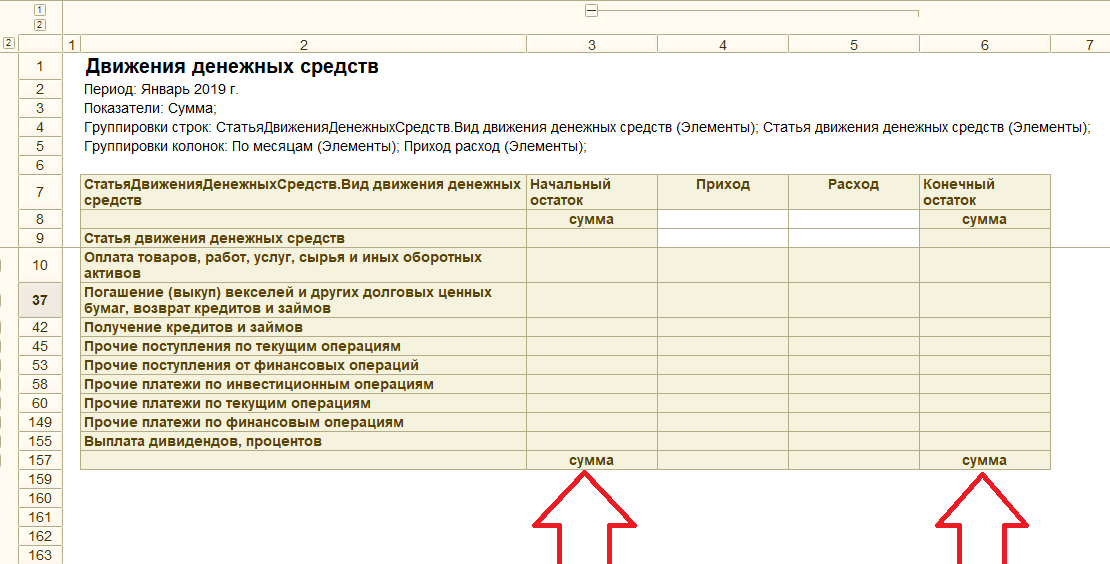Select row 157 header
Screen dimensions: 1110x564
pos(40,460)
